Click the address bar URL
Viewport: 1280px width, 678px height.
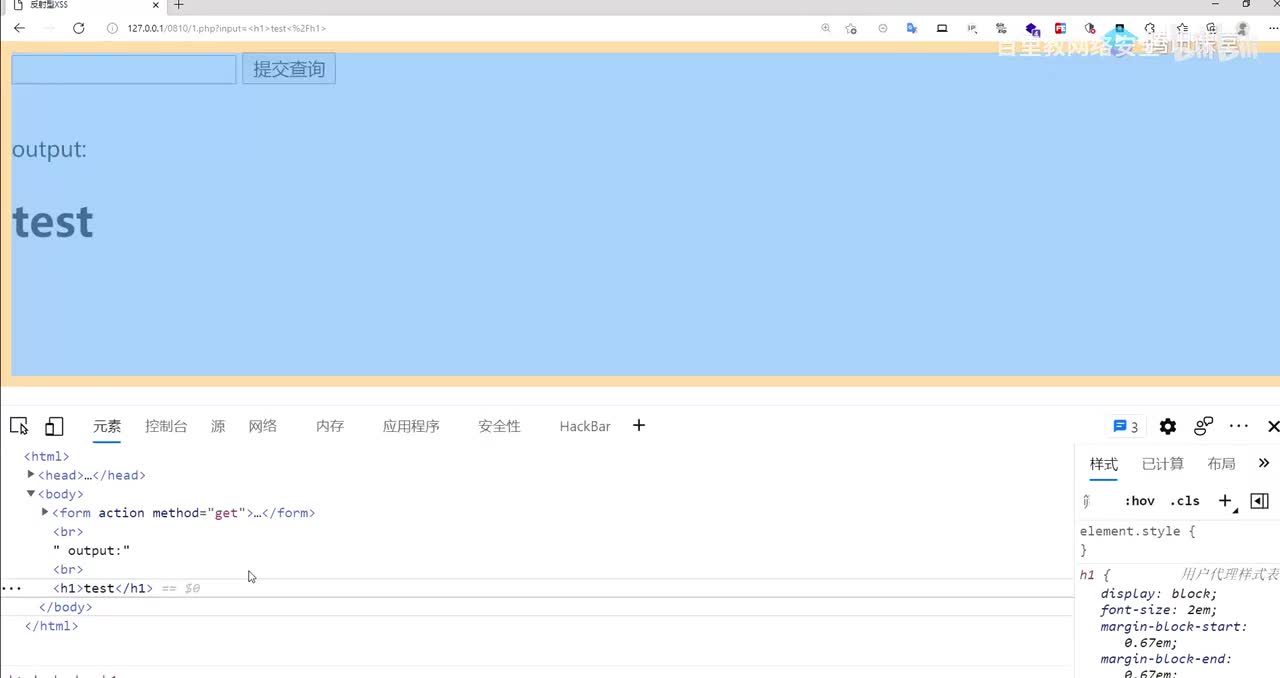point(226,28)
